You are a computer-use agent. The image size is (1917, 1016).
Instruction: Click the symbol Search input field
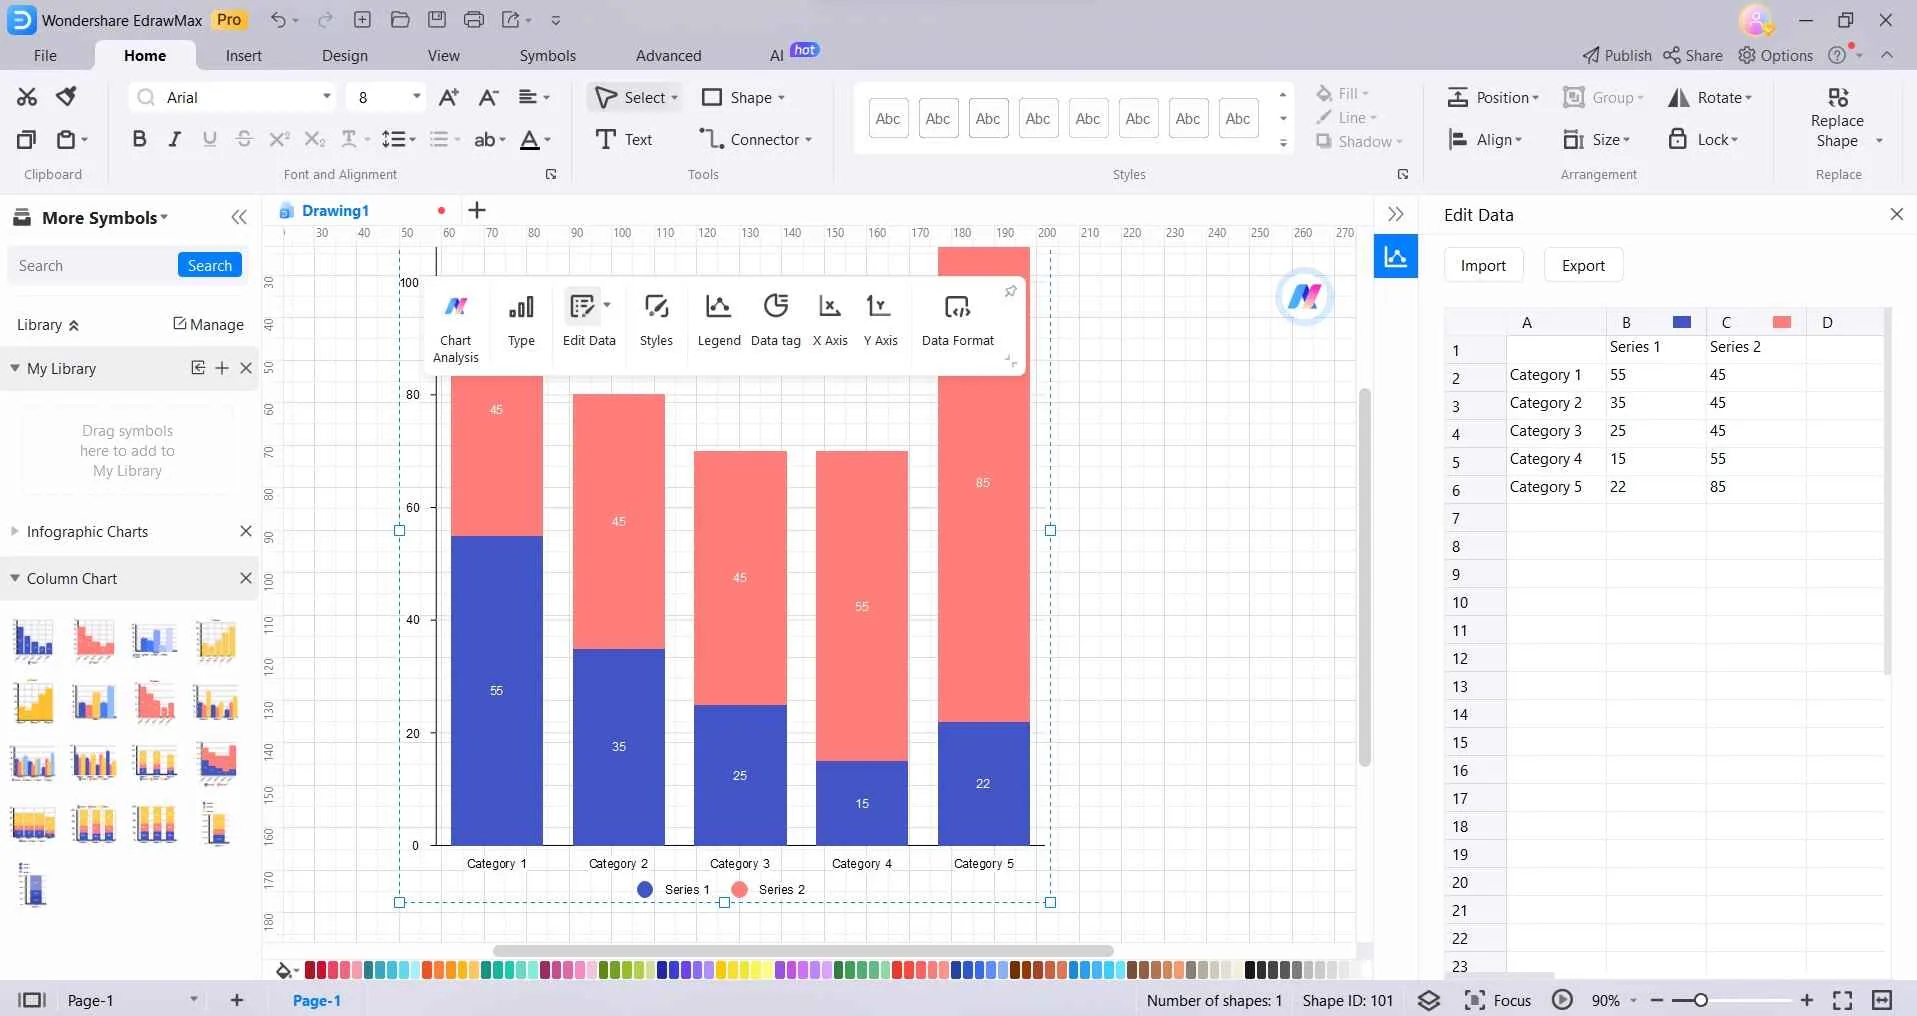coord(95,266)
